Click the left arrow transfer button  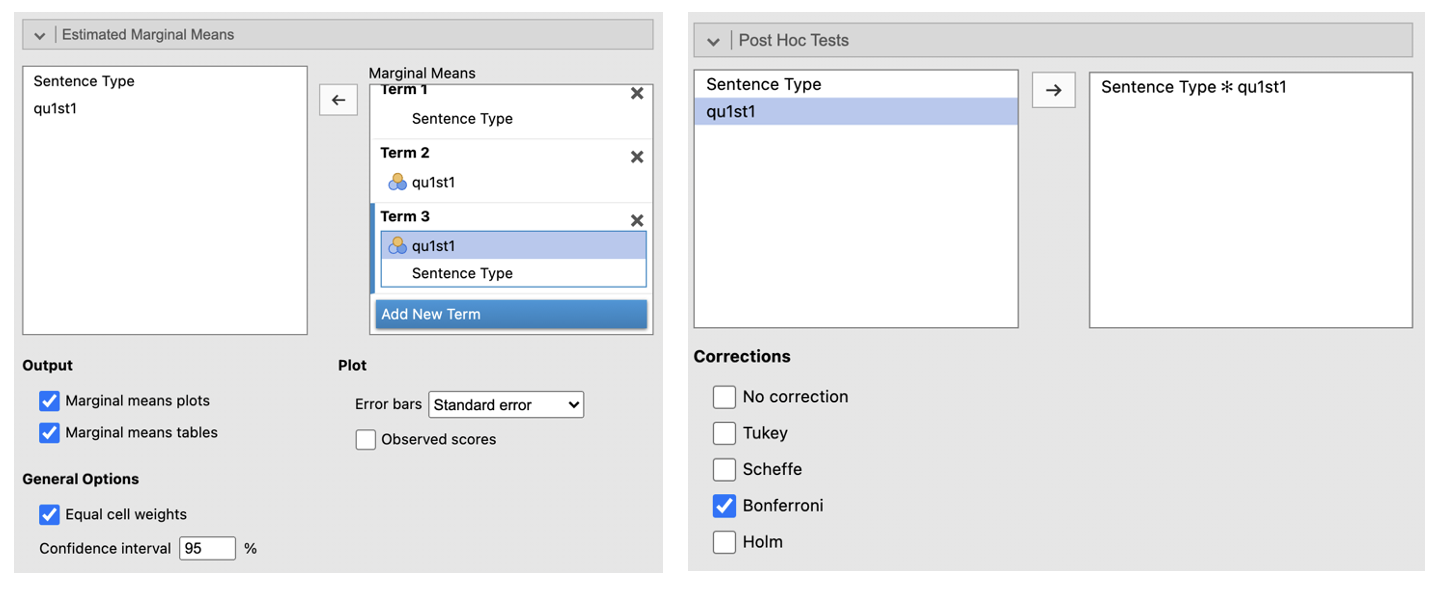tap(338, 100)
